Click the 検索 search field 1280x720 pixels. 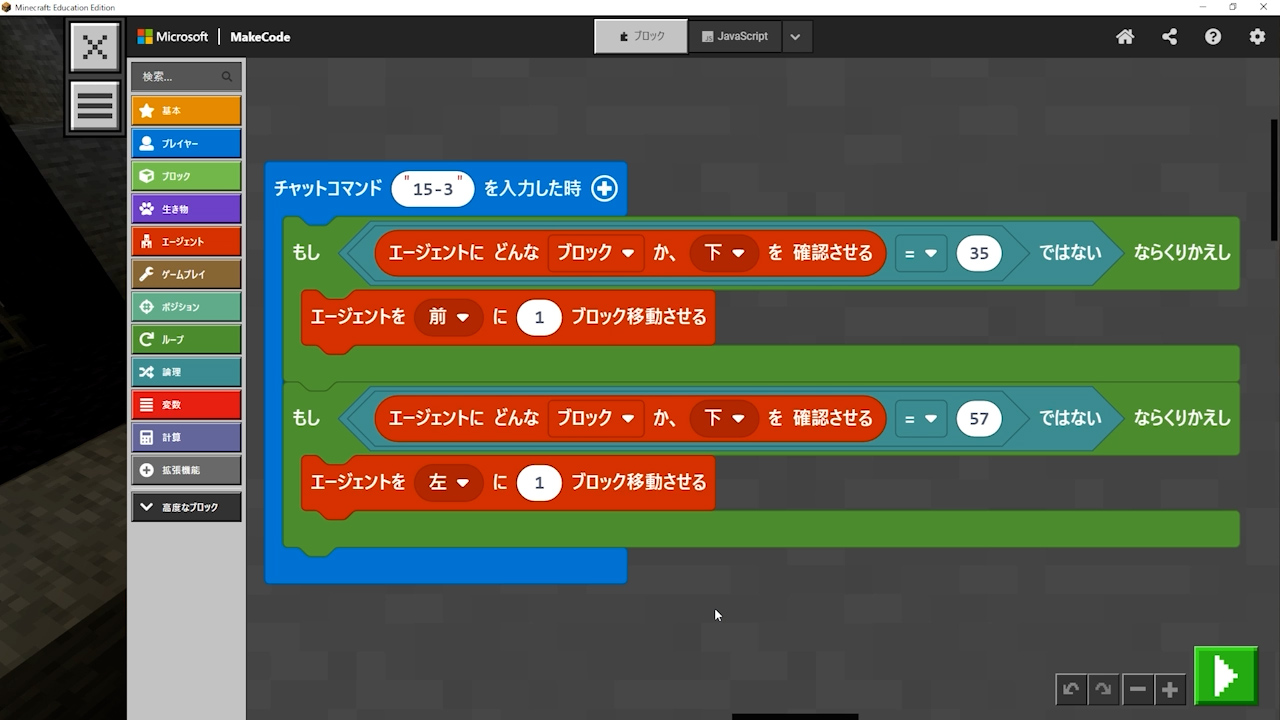click(x=178, y=76)
